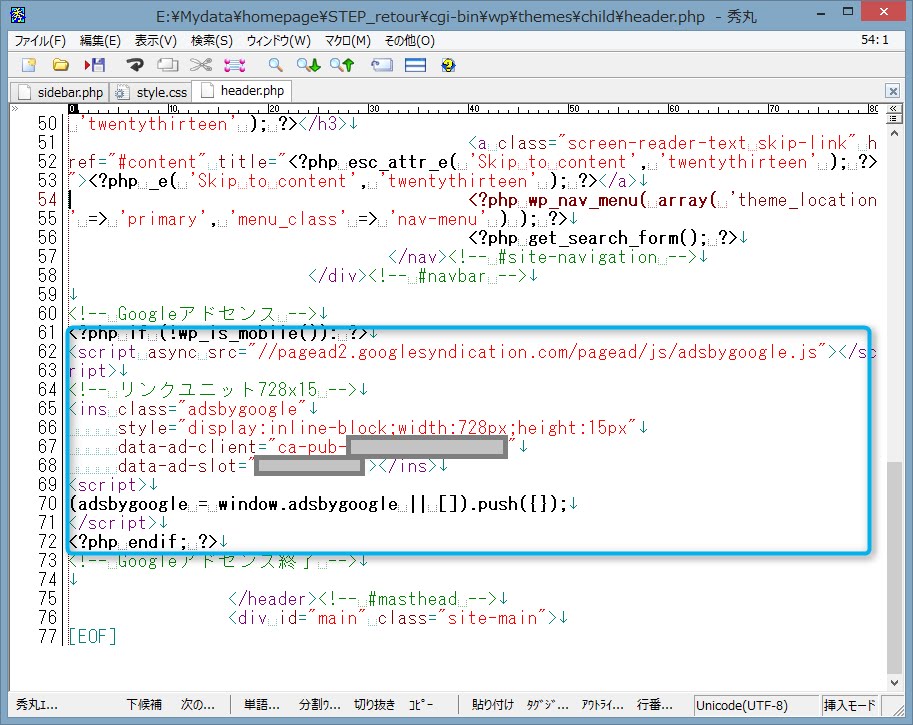Click the 秀丸エ... function key button
Image resolution: width=913 pixels, height=725 pixels.
click(x=37, y=705)
